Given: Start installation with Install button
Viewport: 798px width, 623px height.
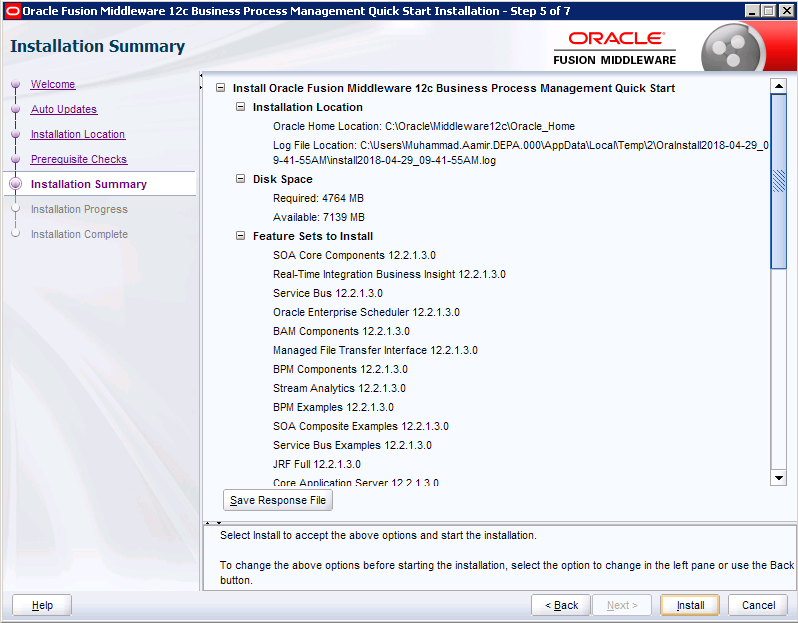Looking at the screenshot, I should (x=690, y=605).
